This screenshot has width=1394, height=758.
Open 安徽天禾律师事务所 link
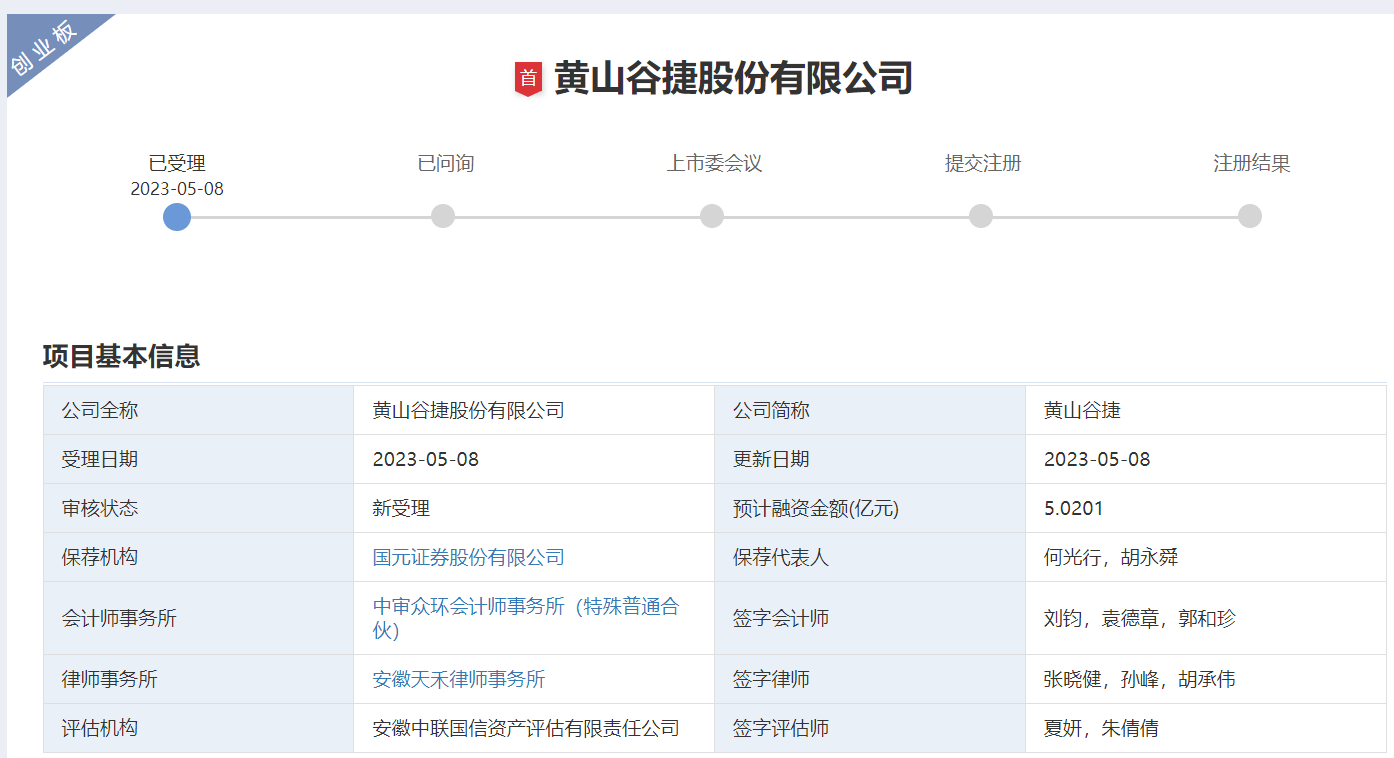tap(459, 679)
